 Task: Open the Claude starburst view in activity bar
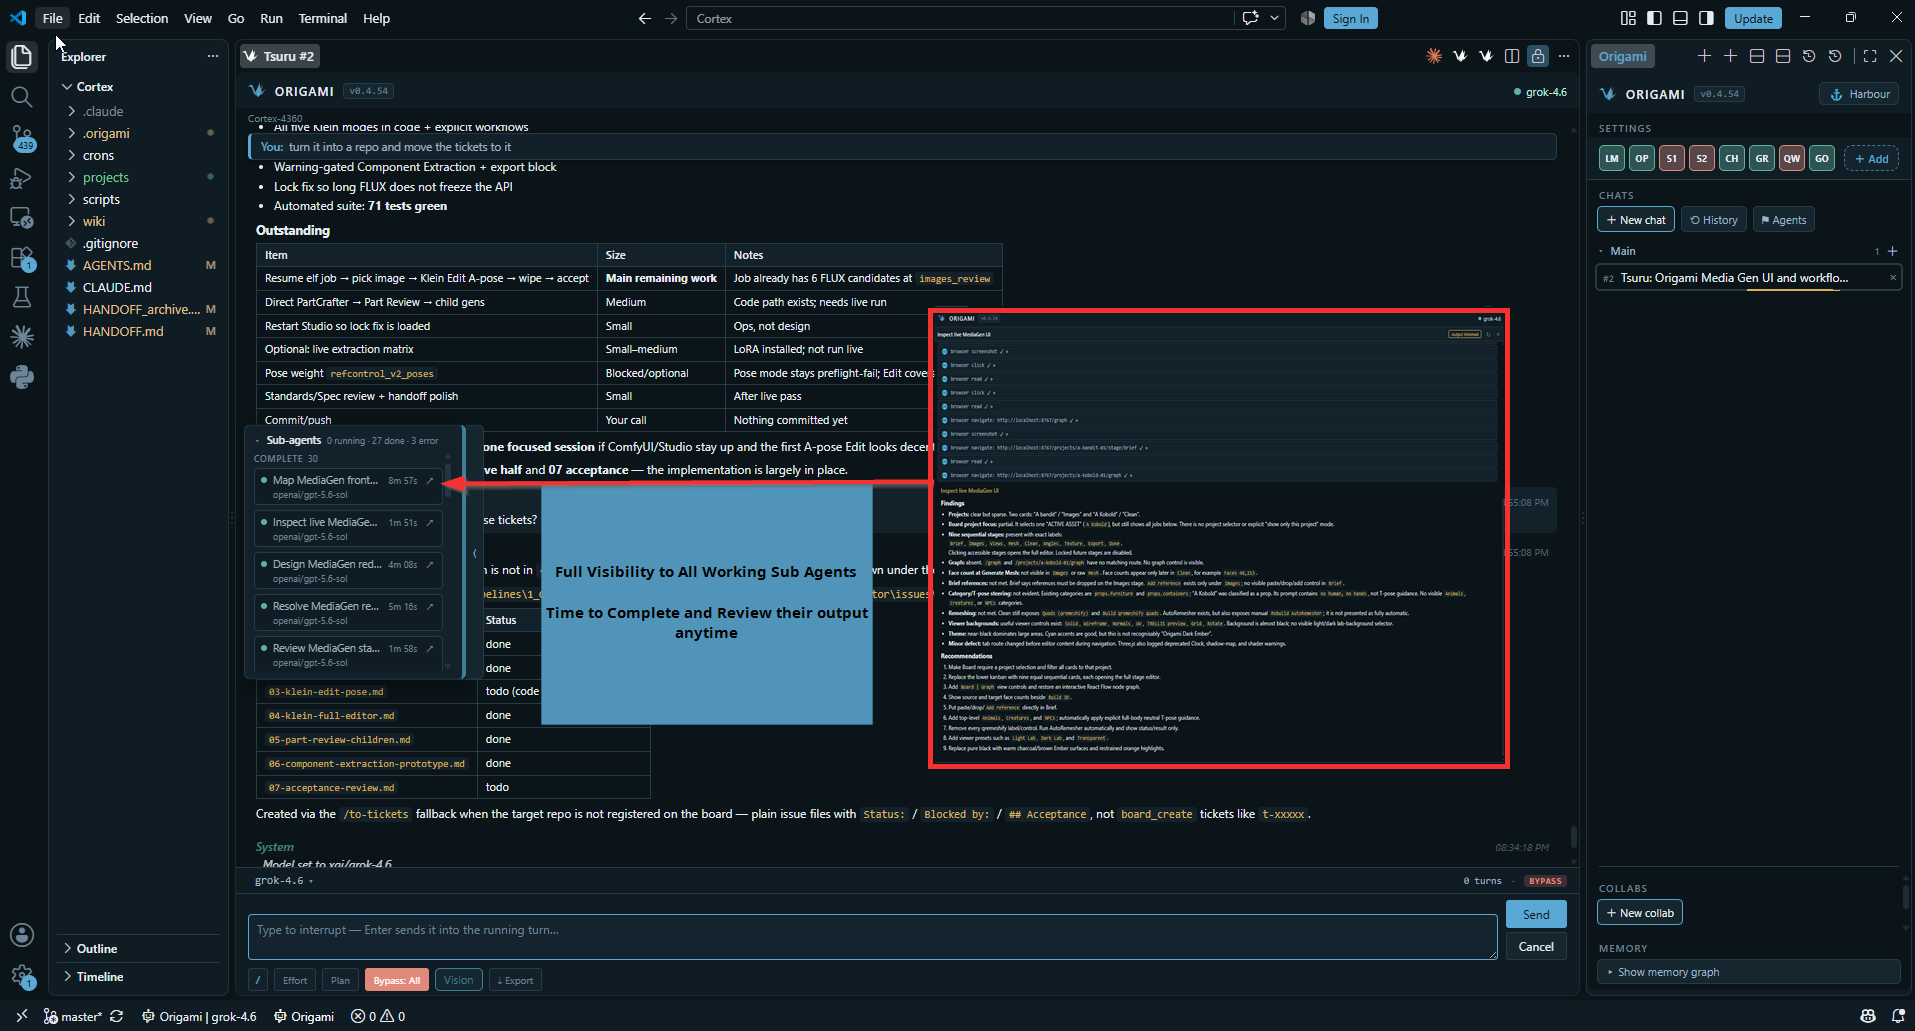click(21, 337)
